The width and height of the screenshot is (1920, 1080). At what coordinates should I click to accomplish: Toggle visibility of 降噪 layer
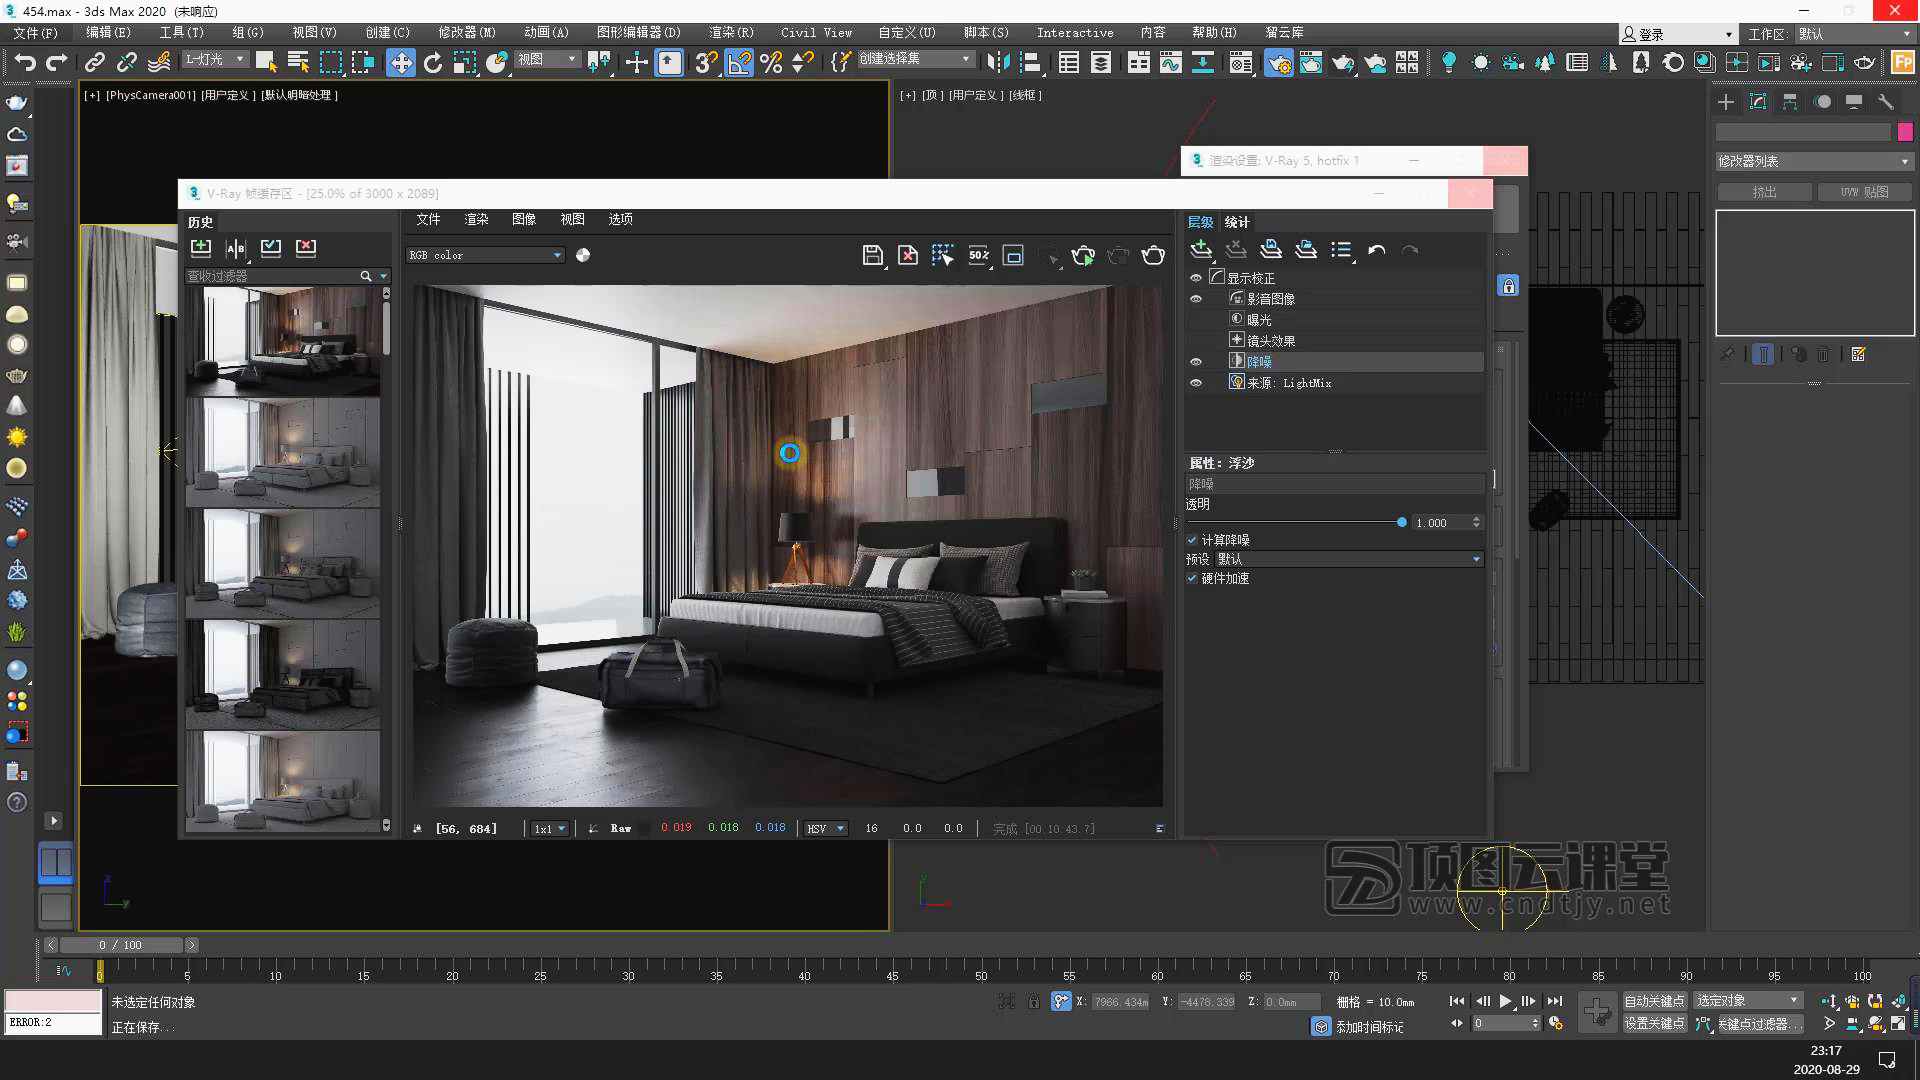(x=1195, y=362)
